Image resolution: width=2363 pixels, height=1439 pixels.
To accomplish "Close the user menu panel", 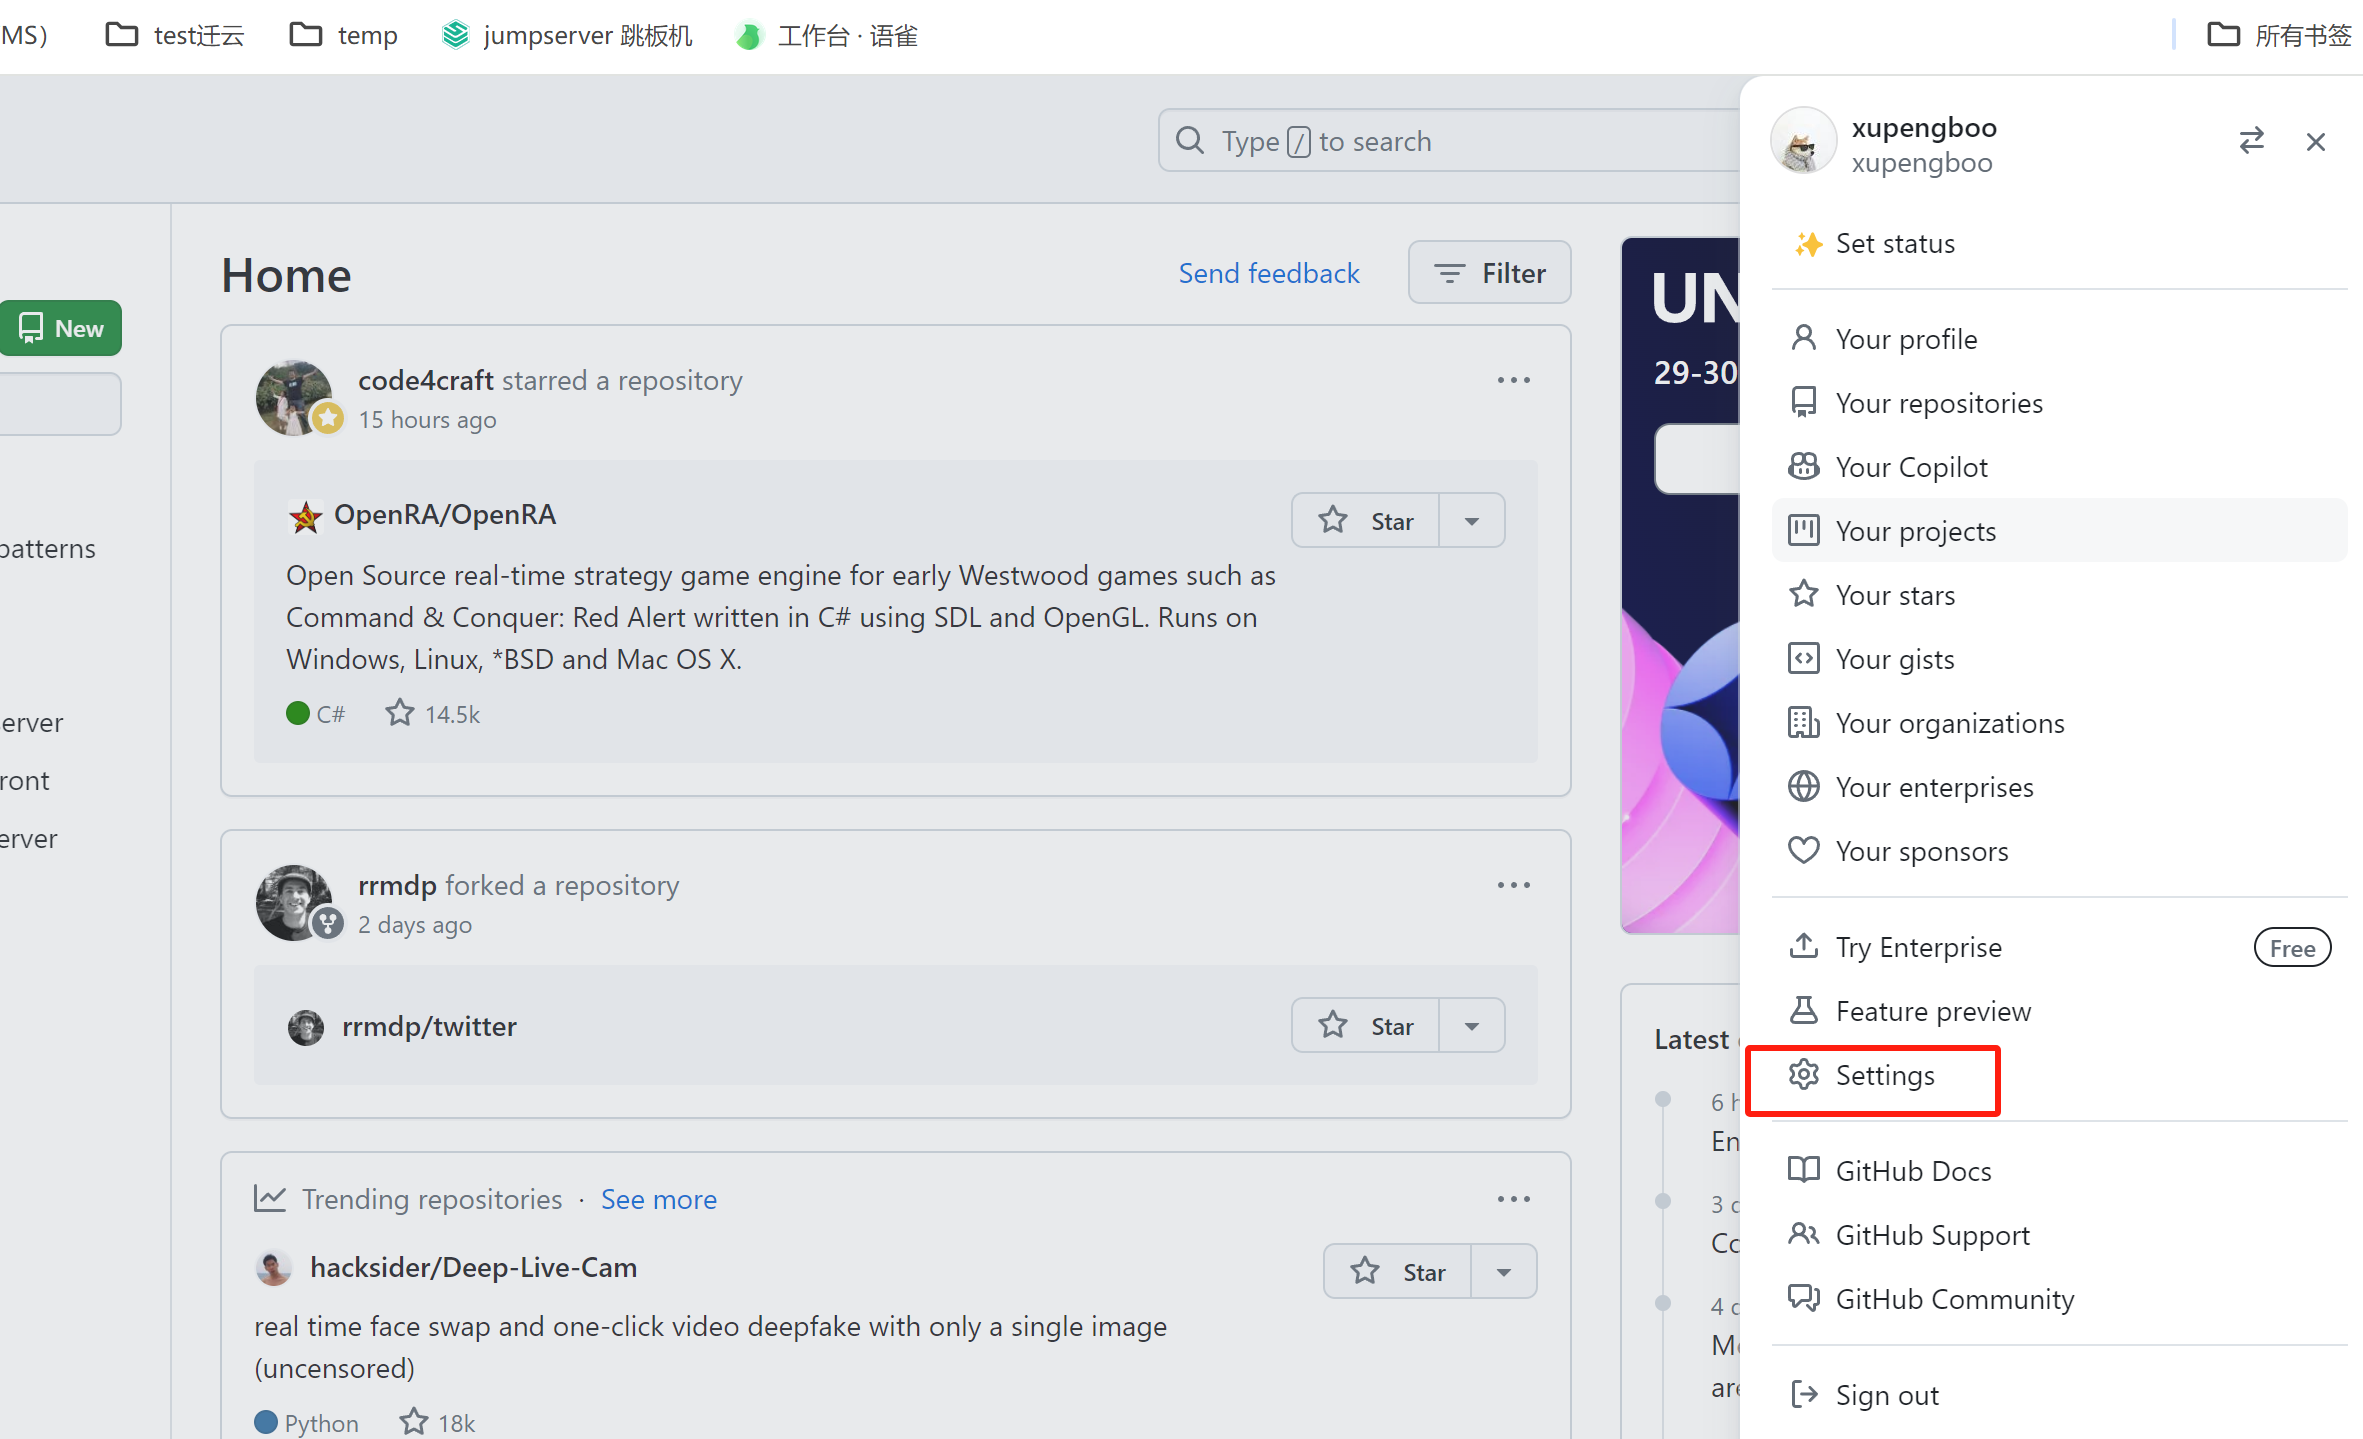I will tap(2315, 142).
